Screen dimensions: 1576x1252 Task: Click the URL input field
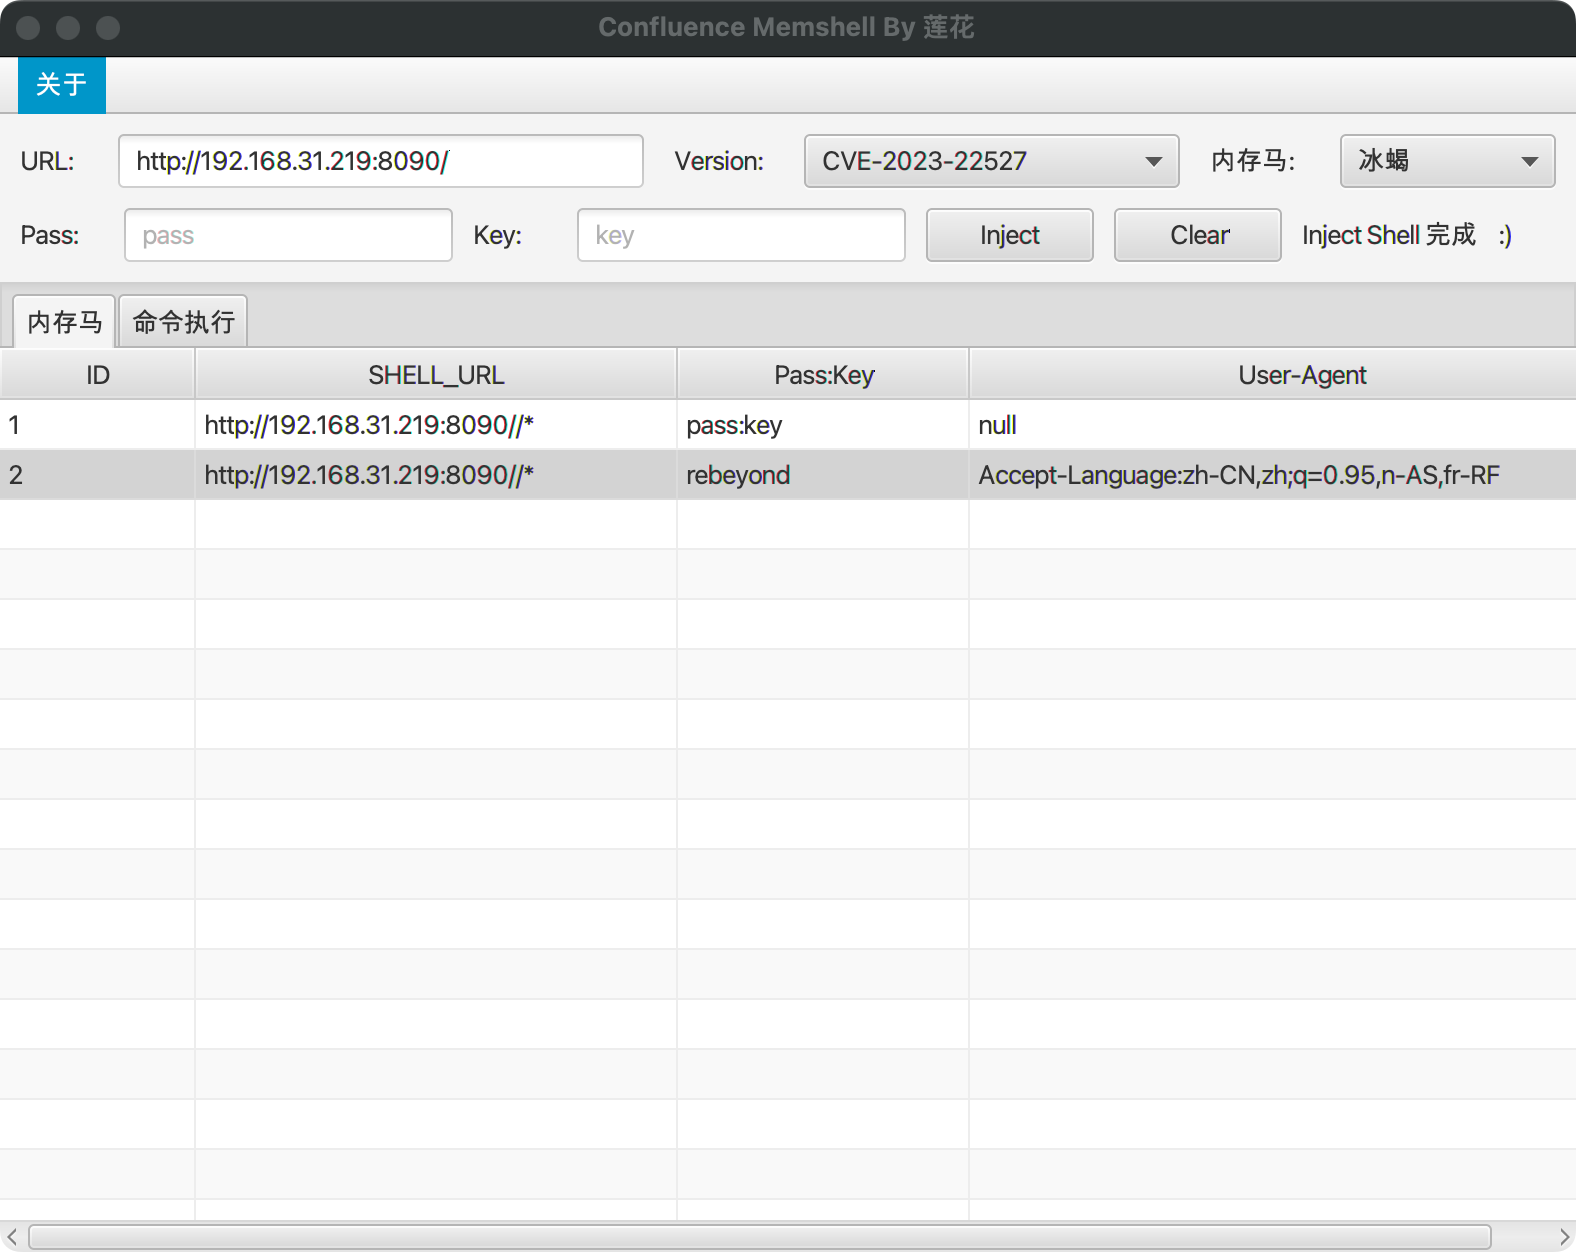[380, 161]
